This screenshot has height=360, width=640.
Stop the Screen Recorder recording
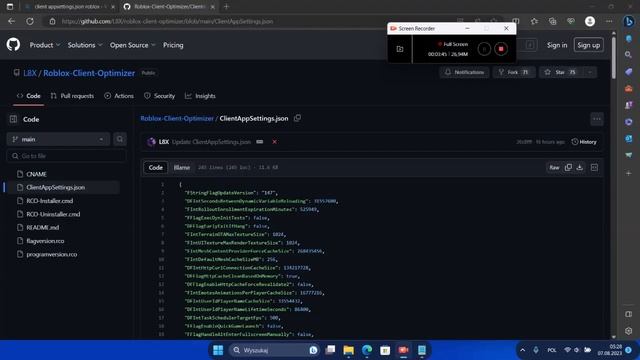coord(501,49)
